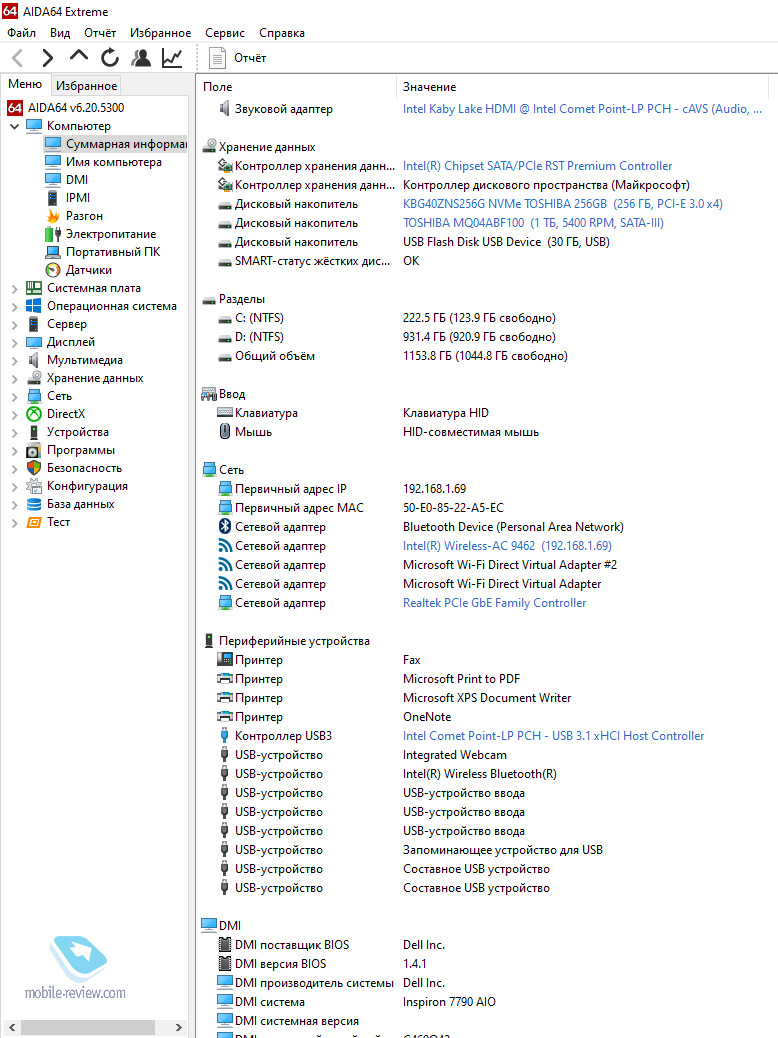The width and height of the screenshot is (778, 1038).
Task: Expand the Системная плата node
Action: pos(14,288)
